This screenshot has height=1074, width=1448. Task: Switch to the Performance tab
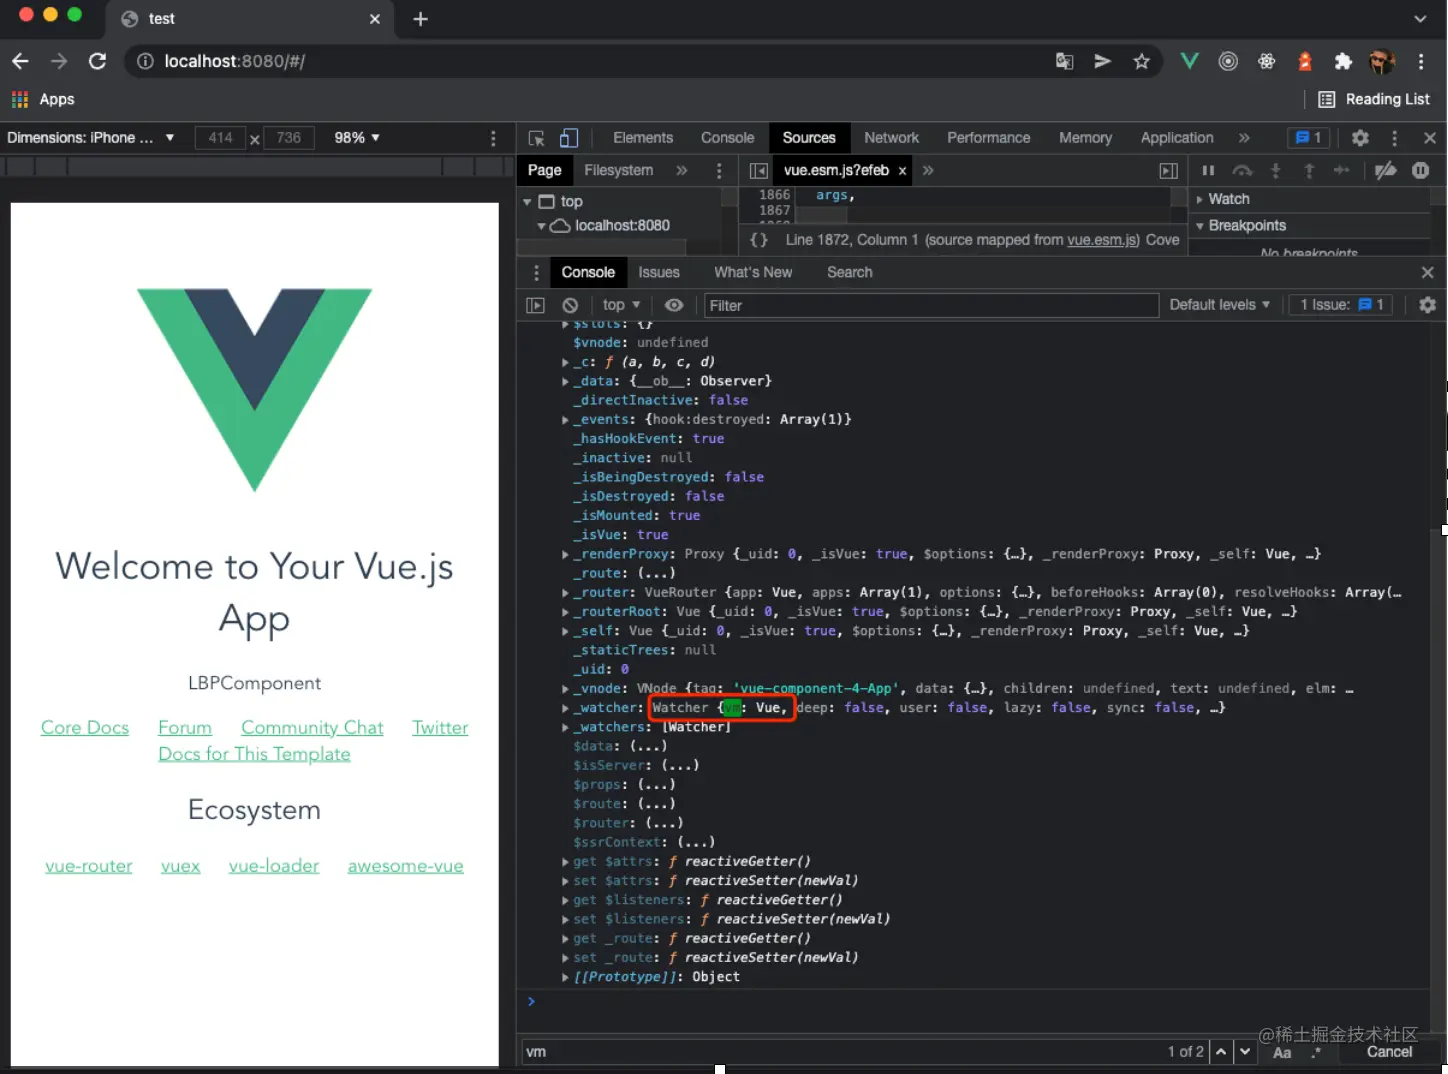[x=989, y=138]
